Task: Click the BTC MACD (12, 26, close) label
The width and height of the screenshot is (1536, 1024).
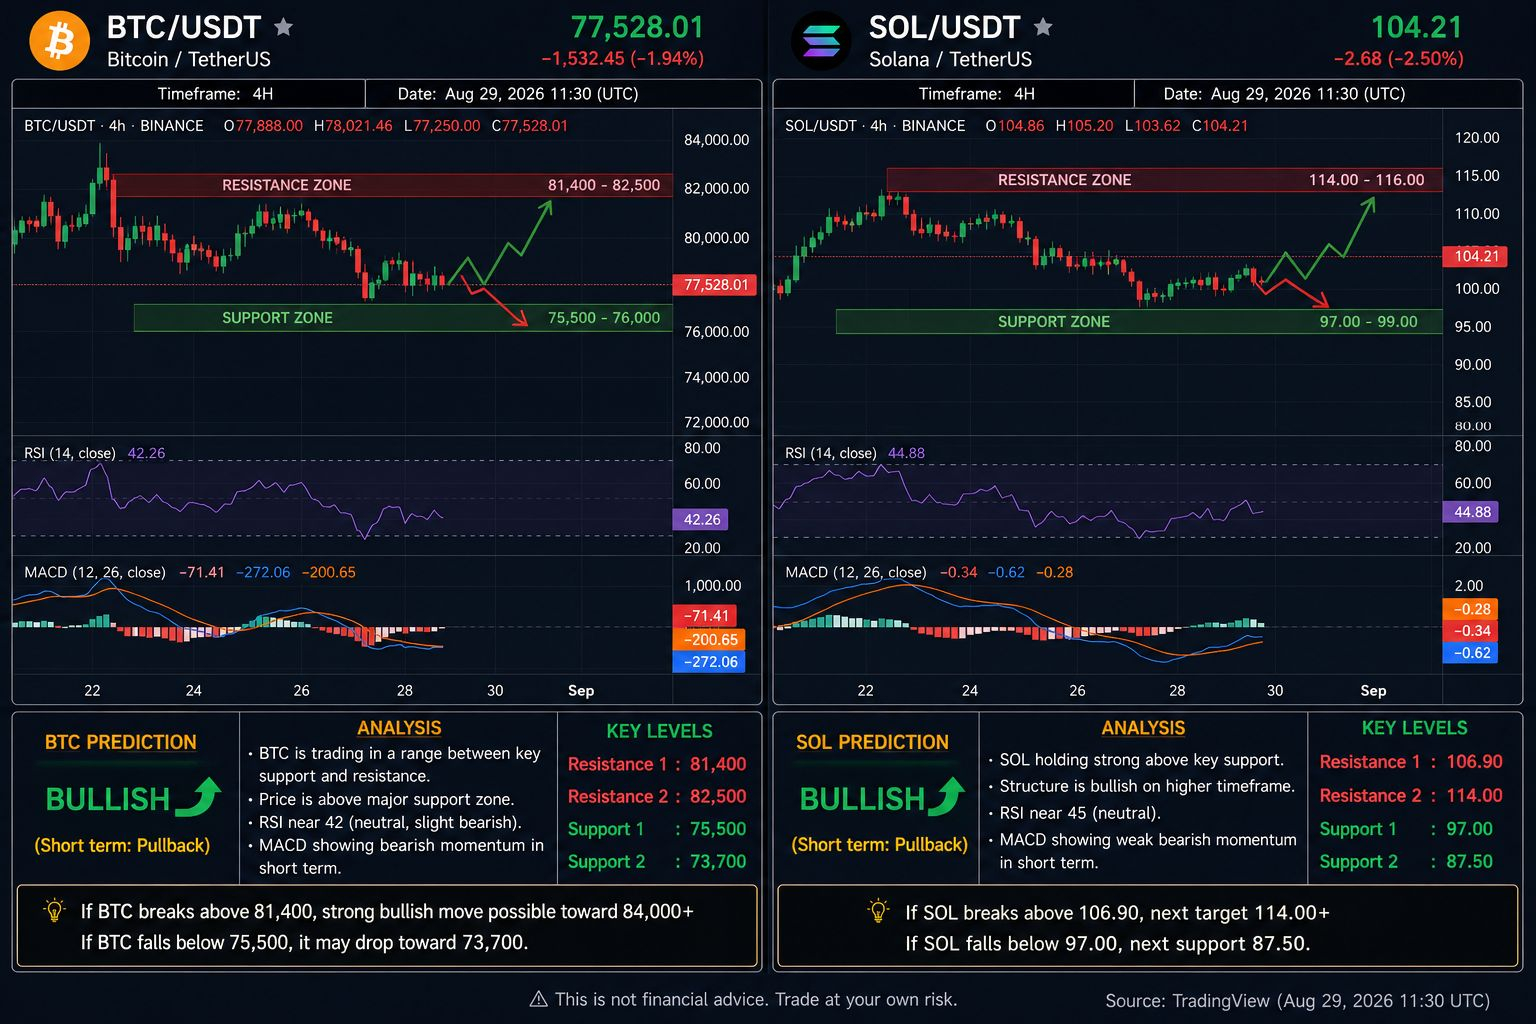Action: tap(95, 572)
